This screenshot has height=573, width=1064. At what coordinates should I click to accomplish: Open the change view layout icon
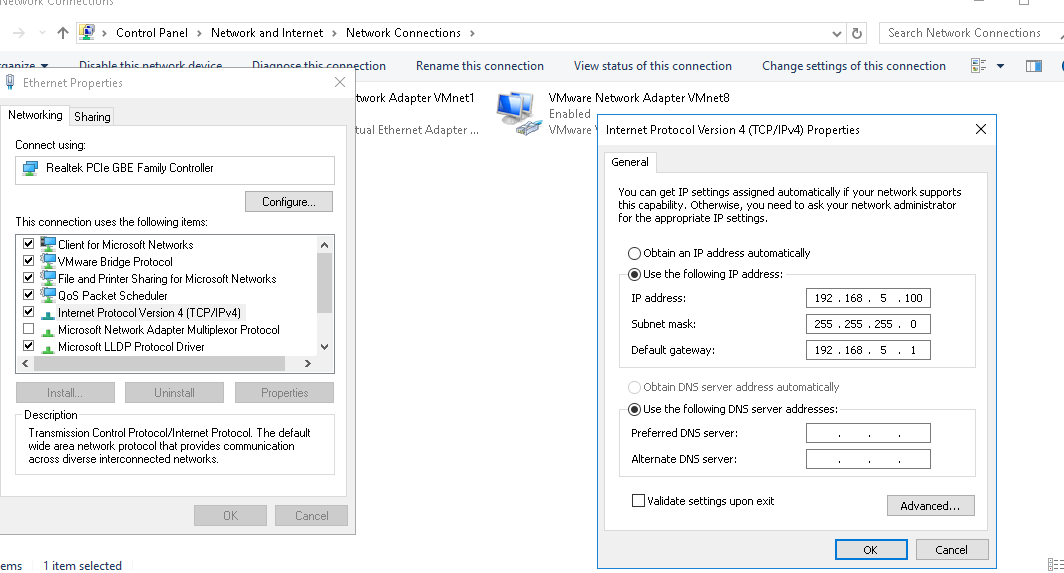(x=978, y=66)
